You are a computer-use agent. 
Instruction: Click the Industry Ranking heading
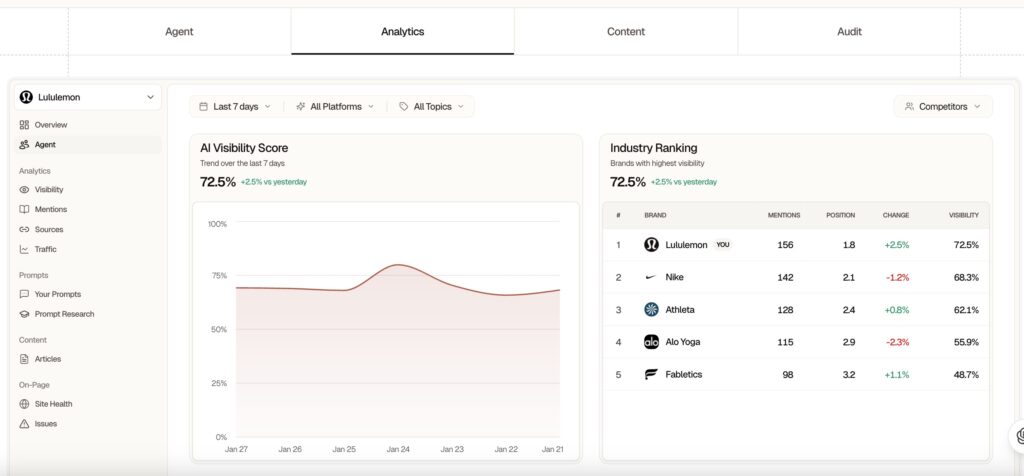point(654,148)
